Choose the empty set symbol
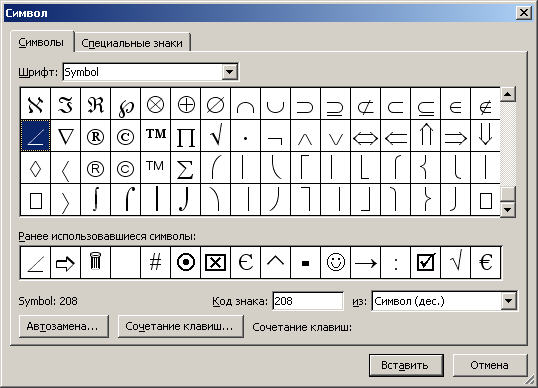 tap(215, 104)
